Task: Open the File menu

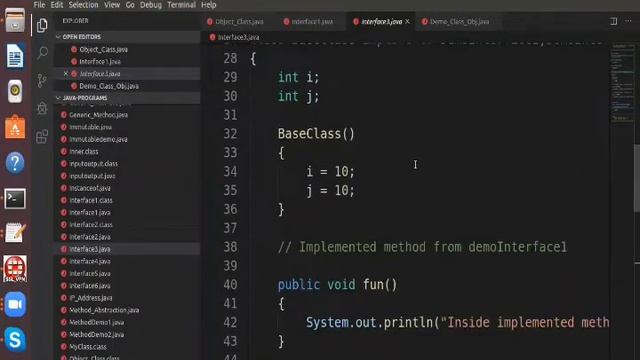Action: [x=39, y=5]
